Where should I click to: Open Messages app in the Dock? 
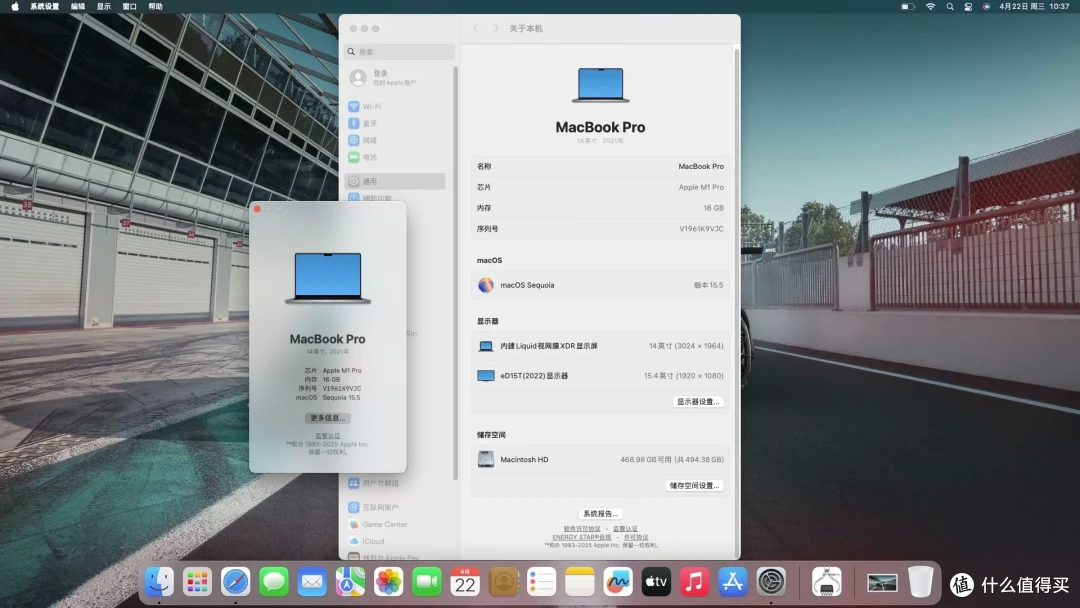(x=273, y=583)
